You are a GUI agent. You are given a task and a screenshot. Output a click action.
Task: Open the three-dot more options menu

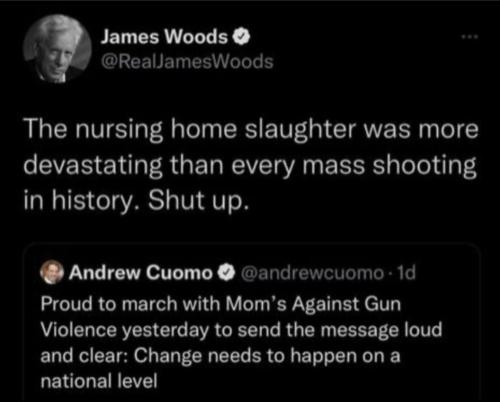[470, 36]
